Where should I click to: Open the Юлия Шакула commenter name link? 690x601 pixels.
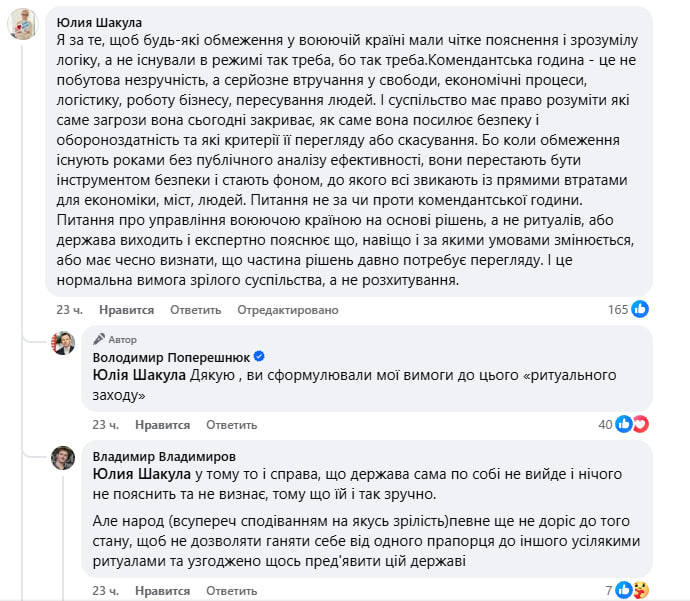99,22
